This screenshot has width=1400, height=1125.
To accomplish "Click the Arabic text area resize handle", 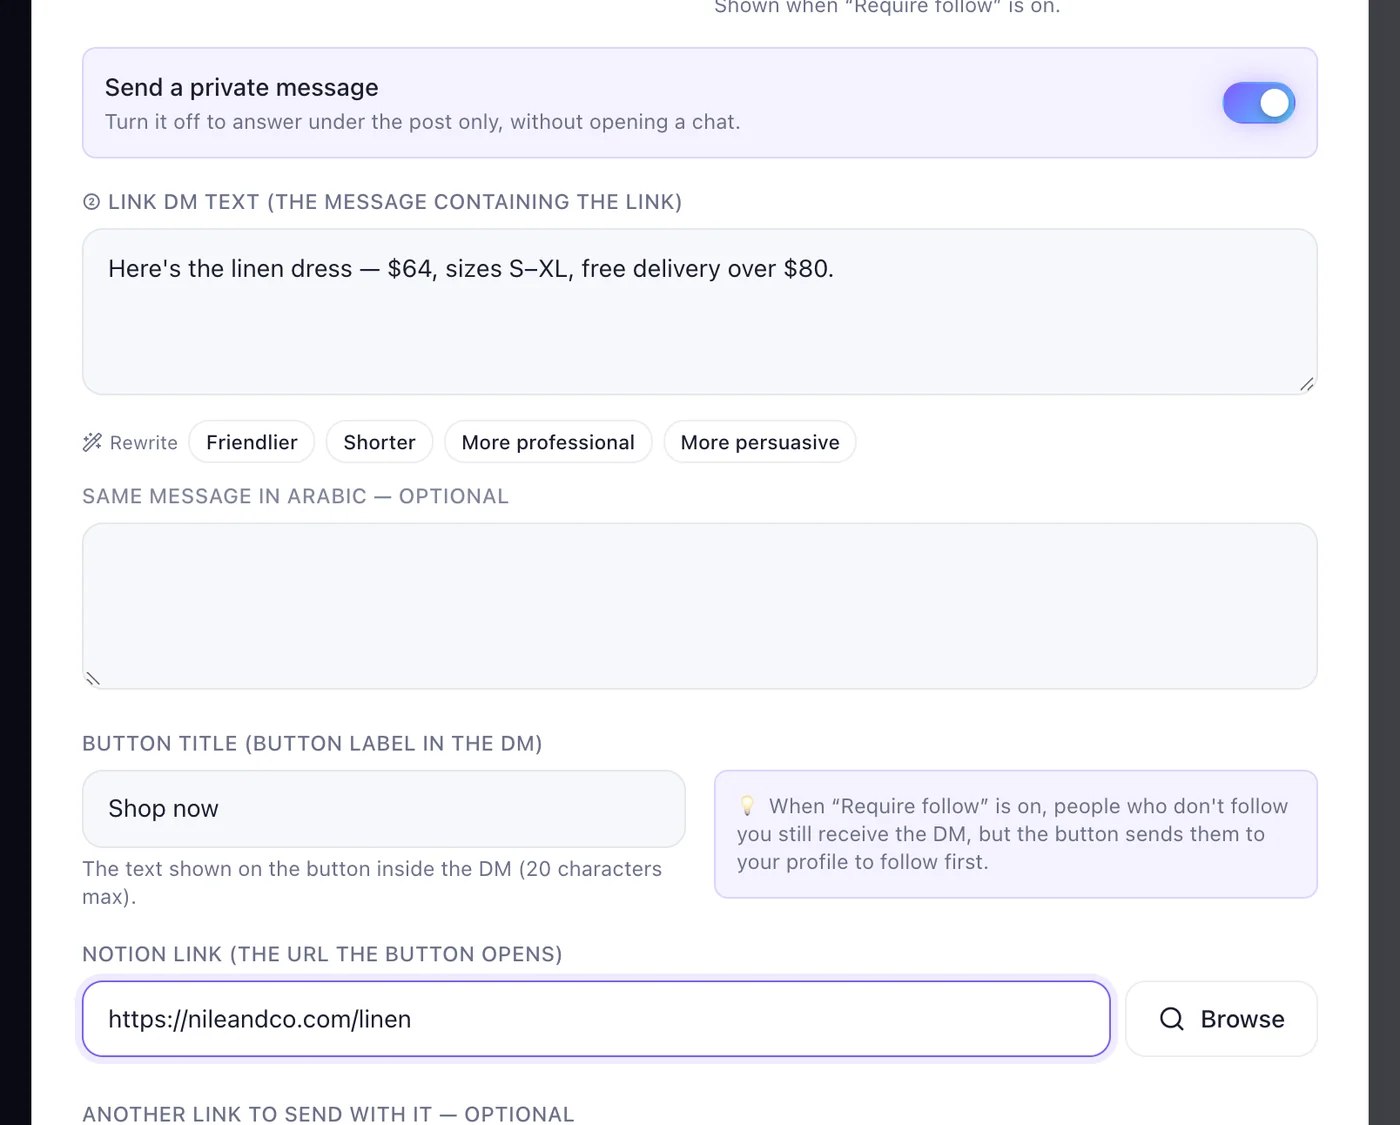I will 93,679.
